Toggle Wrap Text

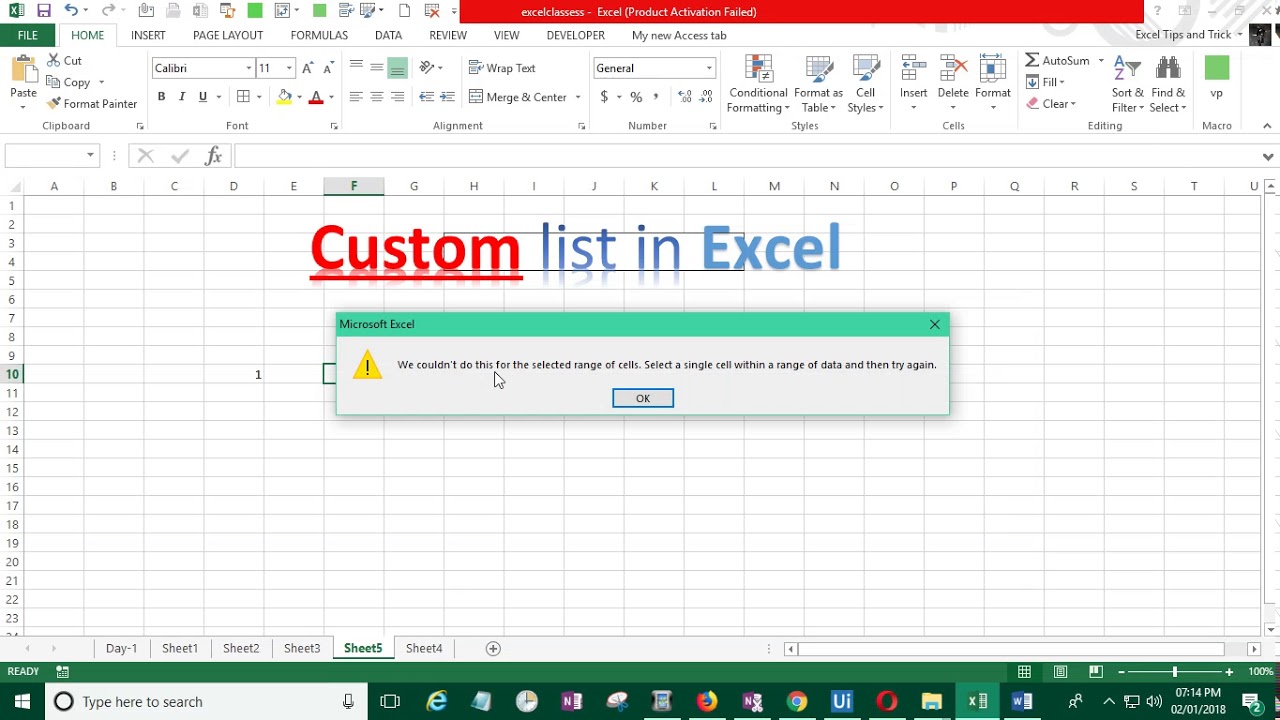pos(502,68)
